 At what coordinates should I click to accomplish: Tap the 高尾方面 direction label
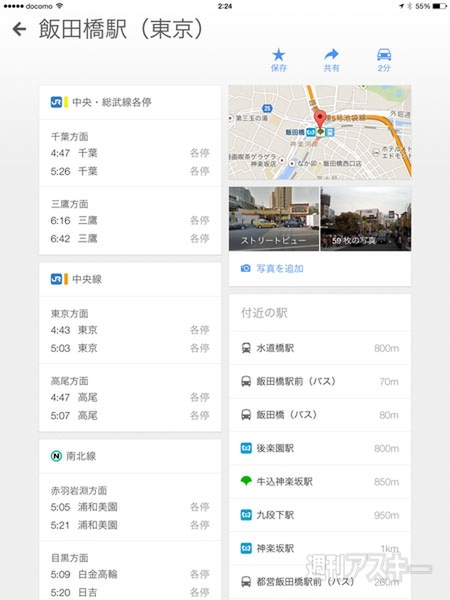[x=70, y=381]
